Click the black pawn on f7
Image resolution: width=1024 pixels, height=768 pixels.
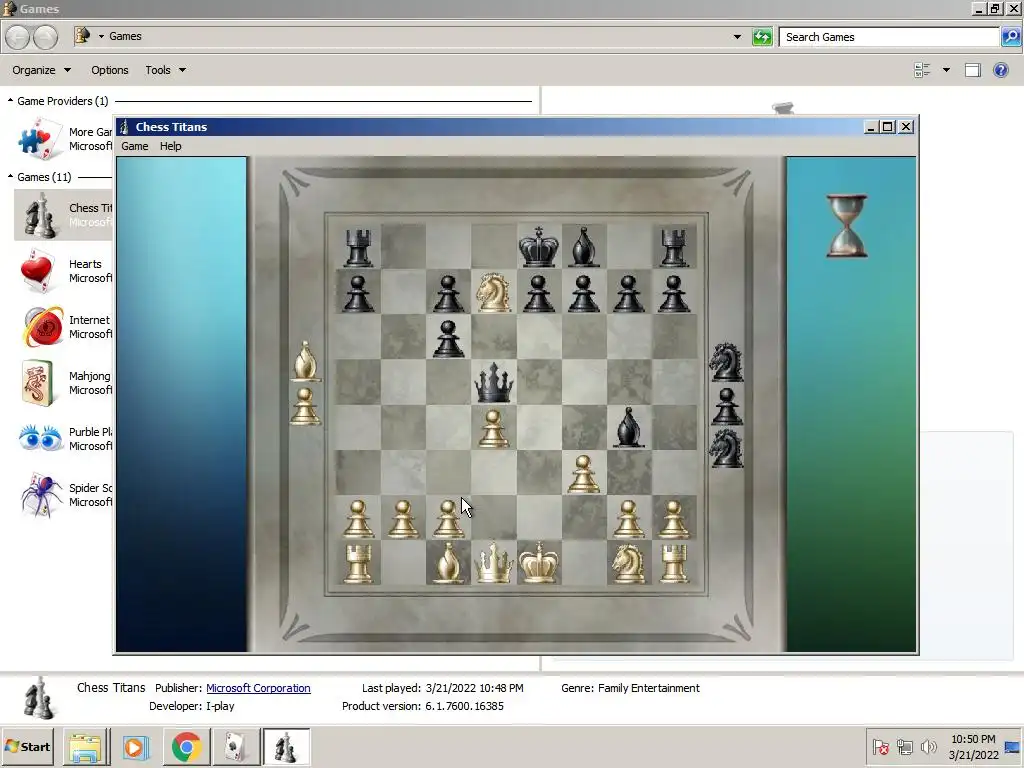point(583,293)
